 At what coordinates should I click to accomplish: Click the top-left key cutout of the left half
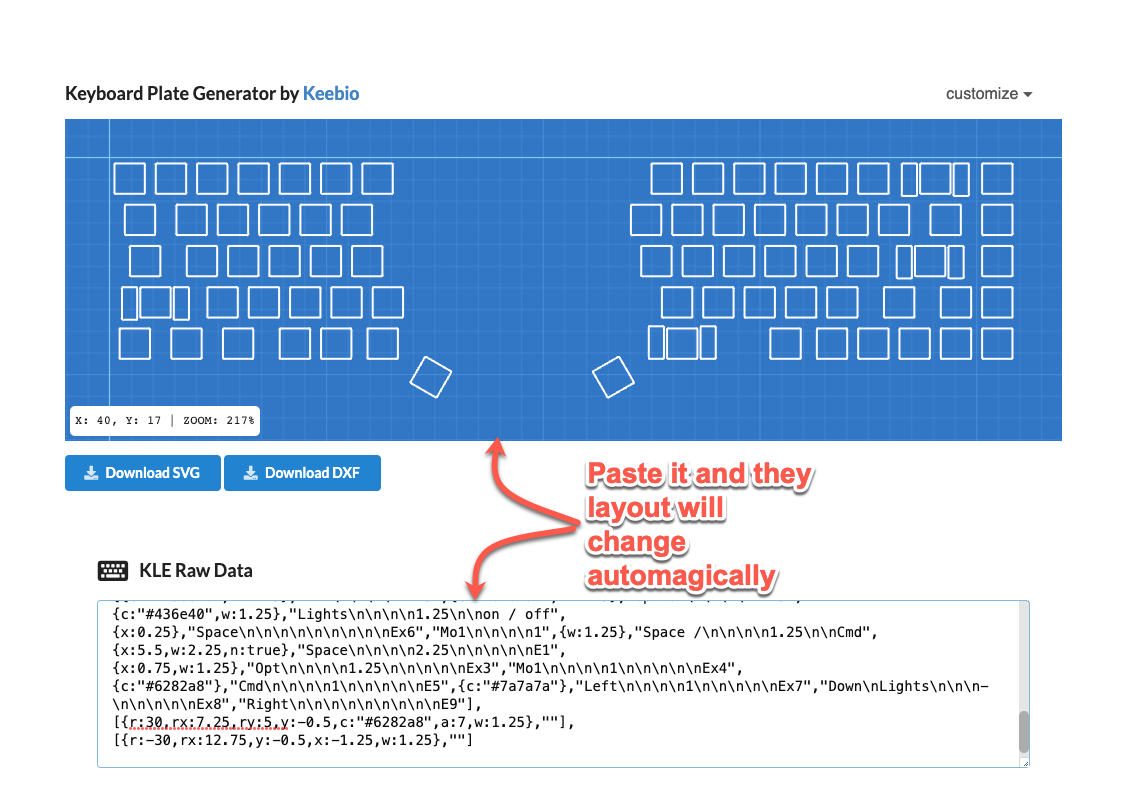pos(129,179)
